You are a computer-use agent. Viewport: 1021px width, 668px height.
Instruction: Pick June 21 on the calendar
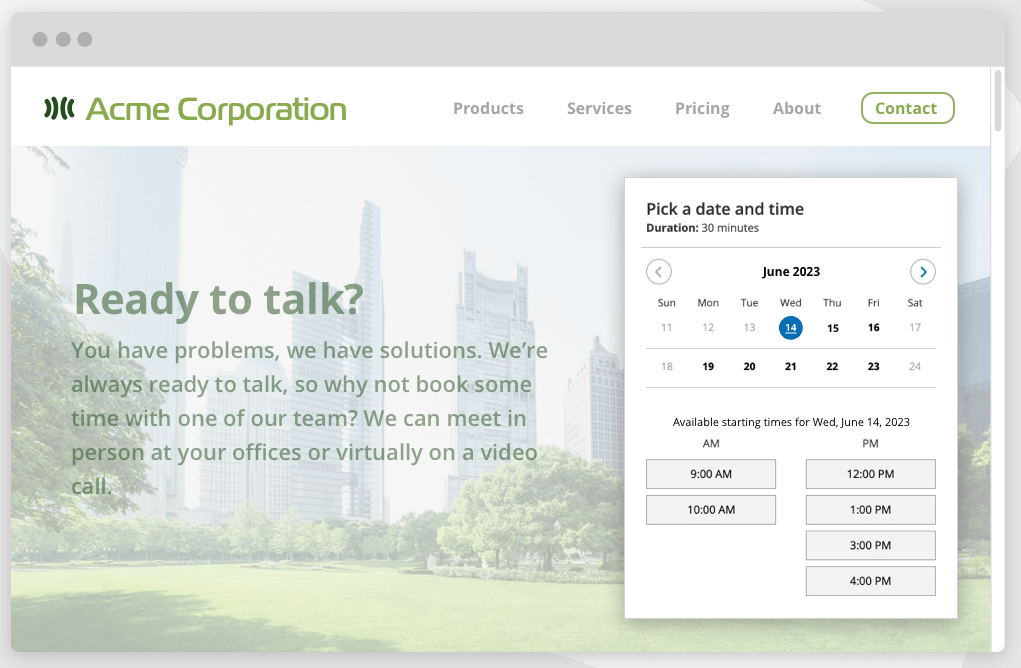(790, 367)
